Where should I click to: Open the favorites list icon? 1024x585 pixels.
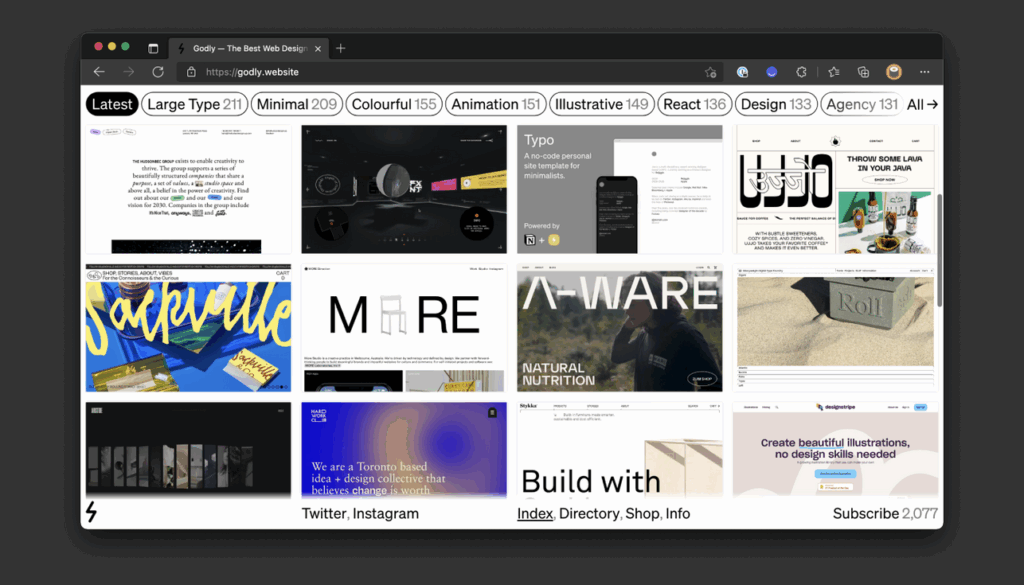tap(834, 72)
